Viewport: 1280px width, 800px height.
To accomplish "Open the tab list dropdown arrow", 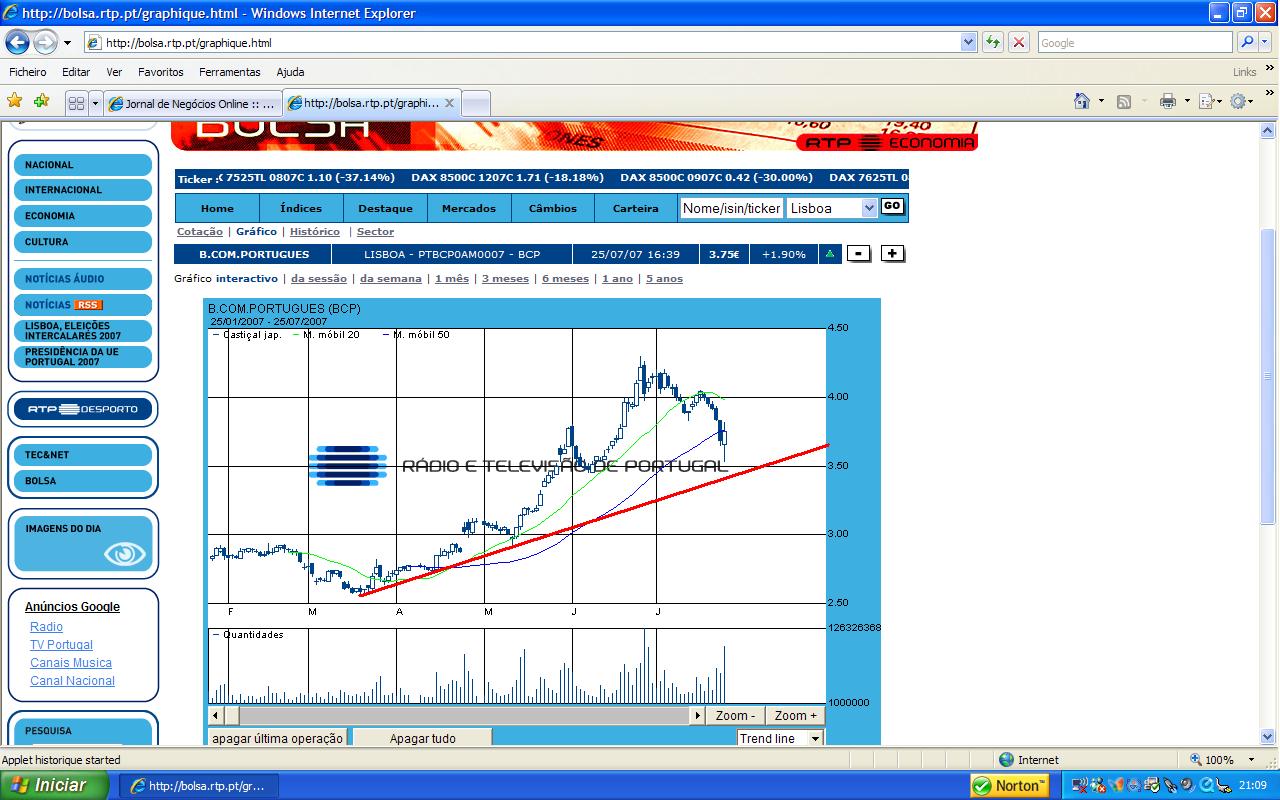I will 95,103.
